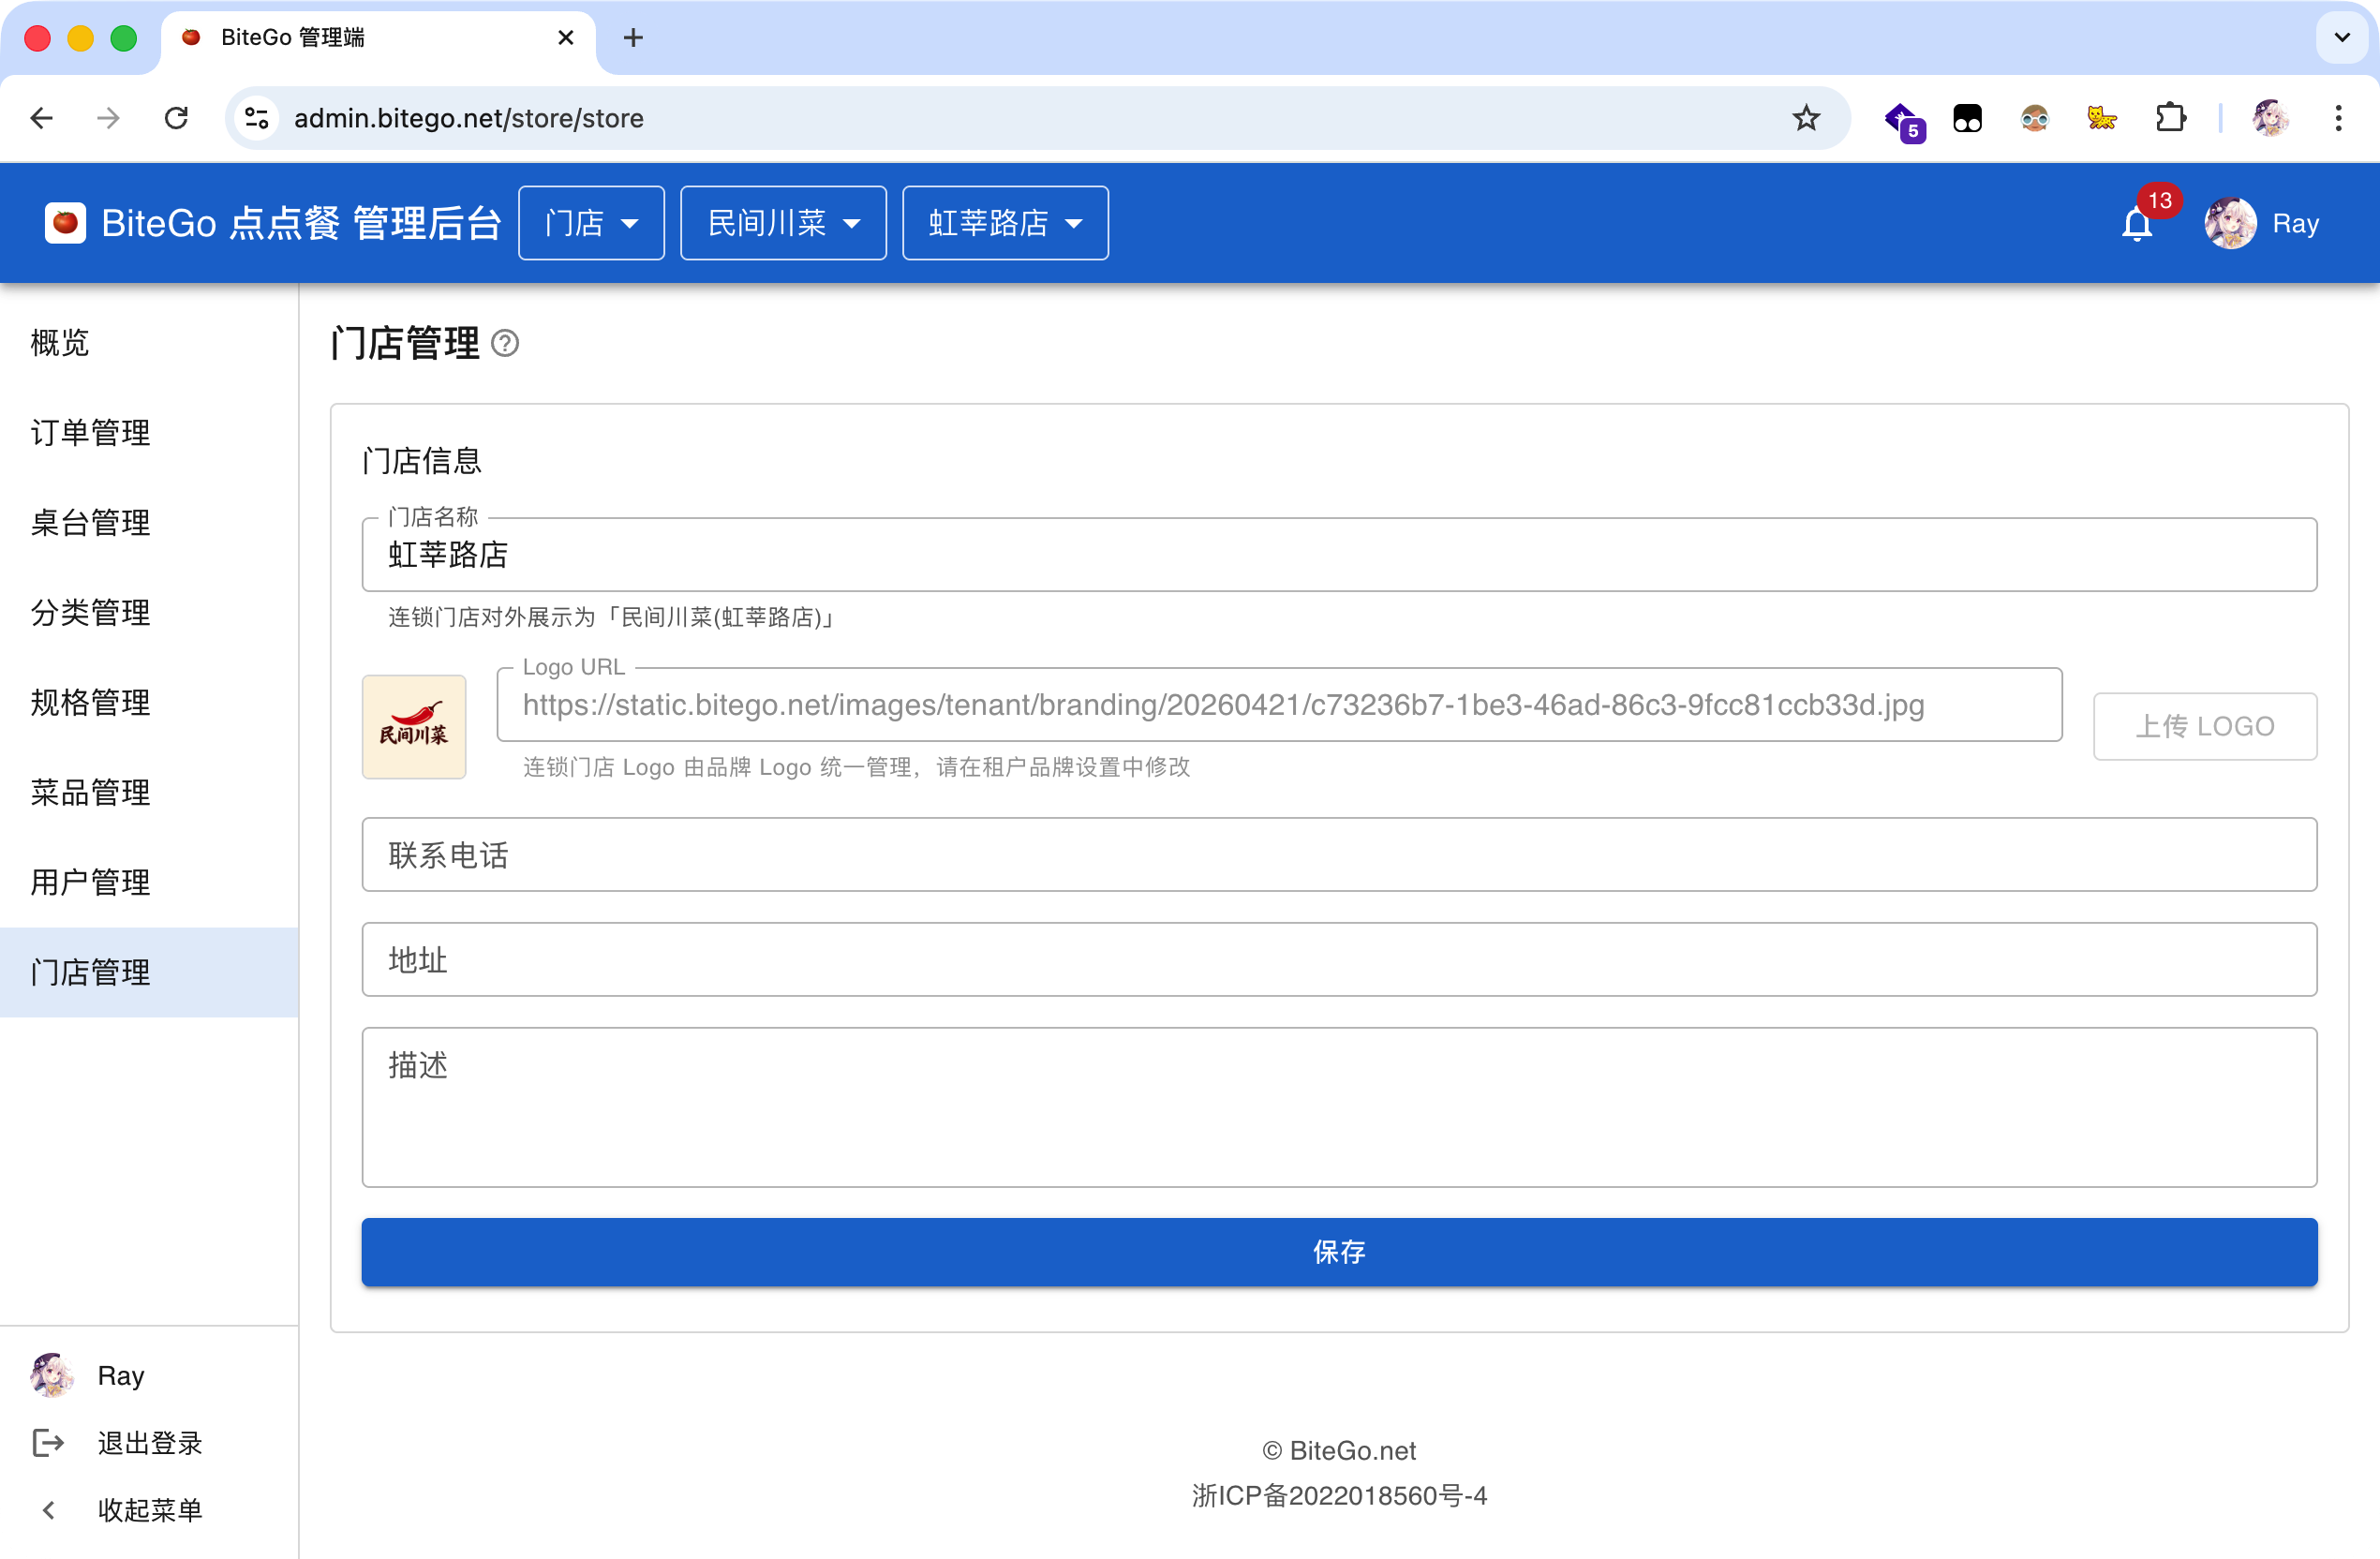
Task: Open 用户管理 in the sidebar
Action: [x=149, y=882]
